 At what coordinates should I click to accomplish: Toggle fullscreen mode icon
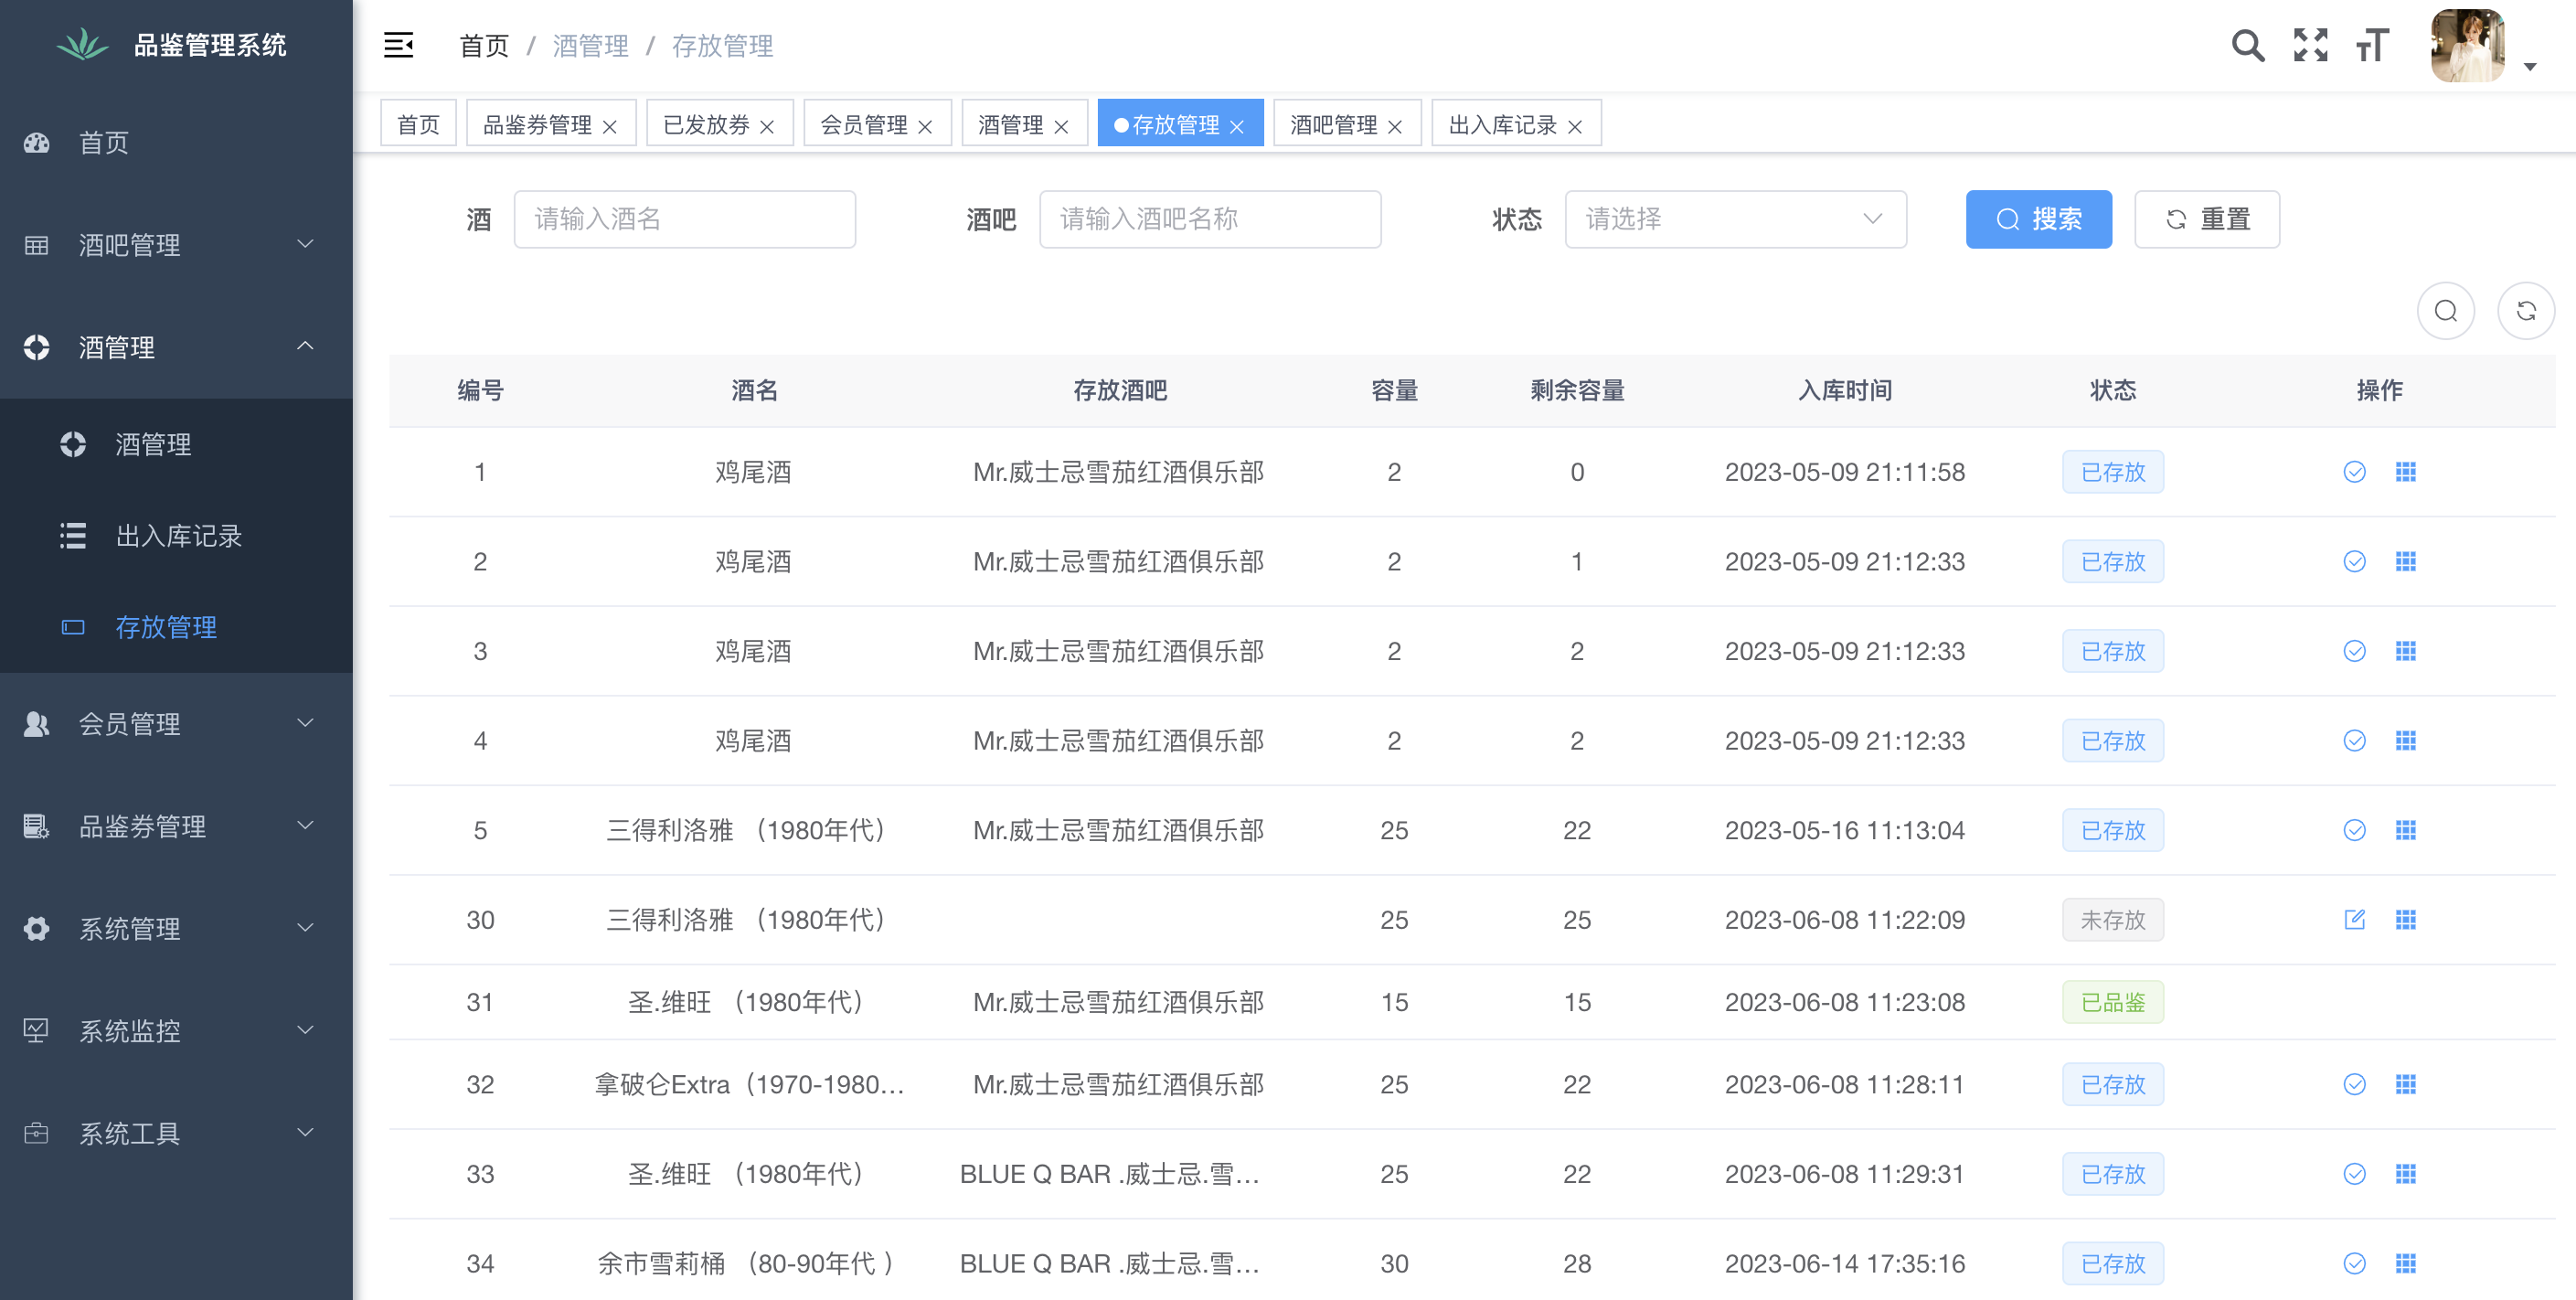click(2310, 45)
